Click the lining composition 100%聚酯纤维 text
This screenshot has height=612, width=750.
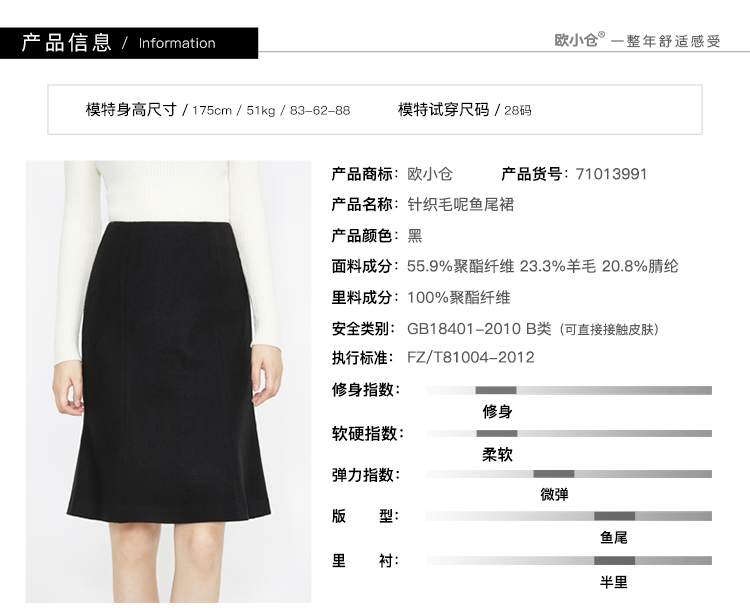459,298
